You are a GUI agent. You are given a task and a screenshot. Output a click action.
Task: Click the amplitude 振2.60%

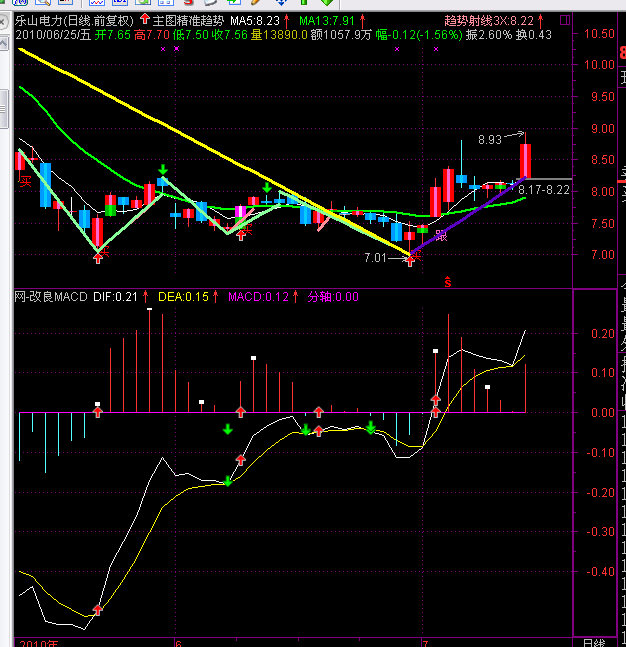[489, 35]
